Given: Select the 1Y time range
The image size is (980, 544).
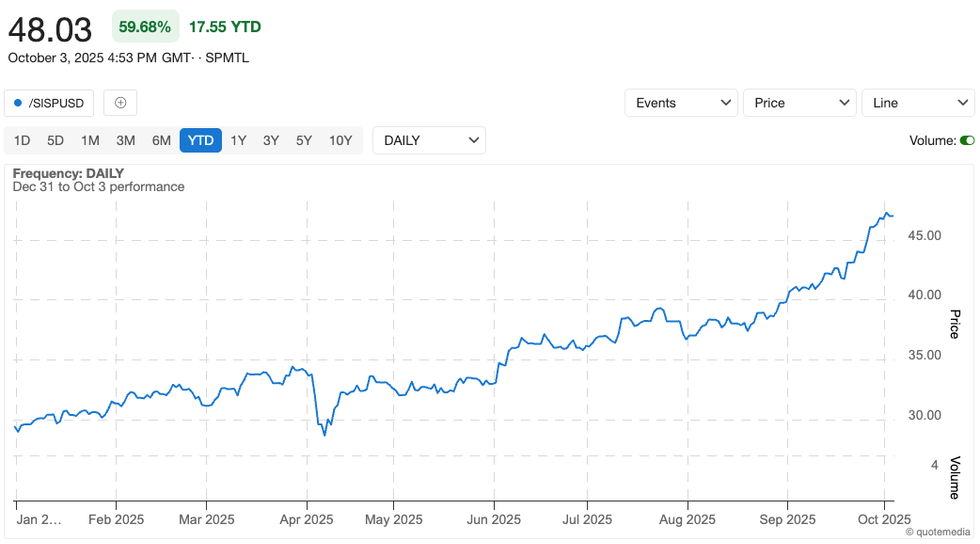Looking at the screenshot, I should pyautogui.click(x=238, y=140).
